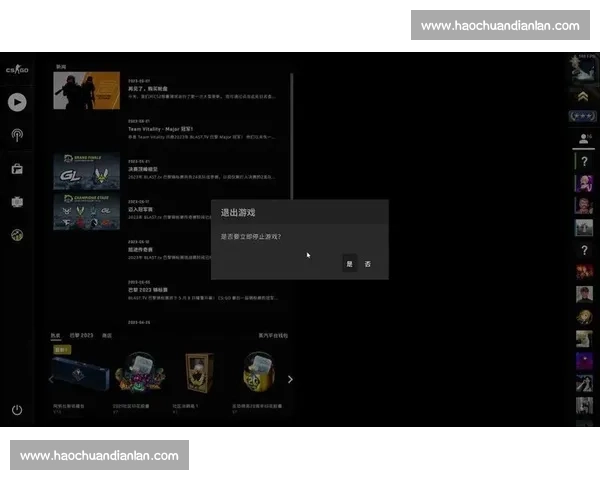Image resolution: width=600 pixels, height=480 pixels.
Task: Click 是 to confirm quitting game
Action: pos(349,264)
